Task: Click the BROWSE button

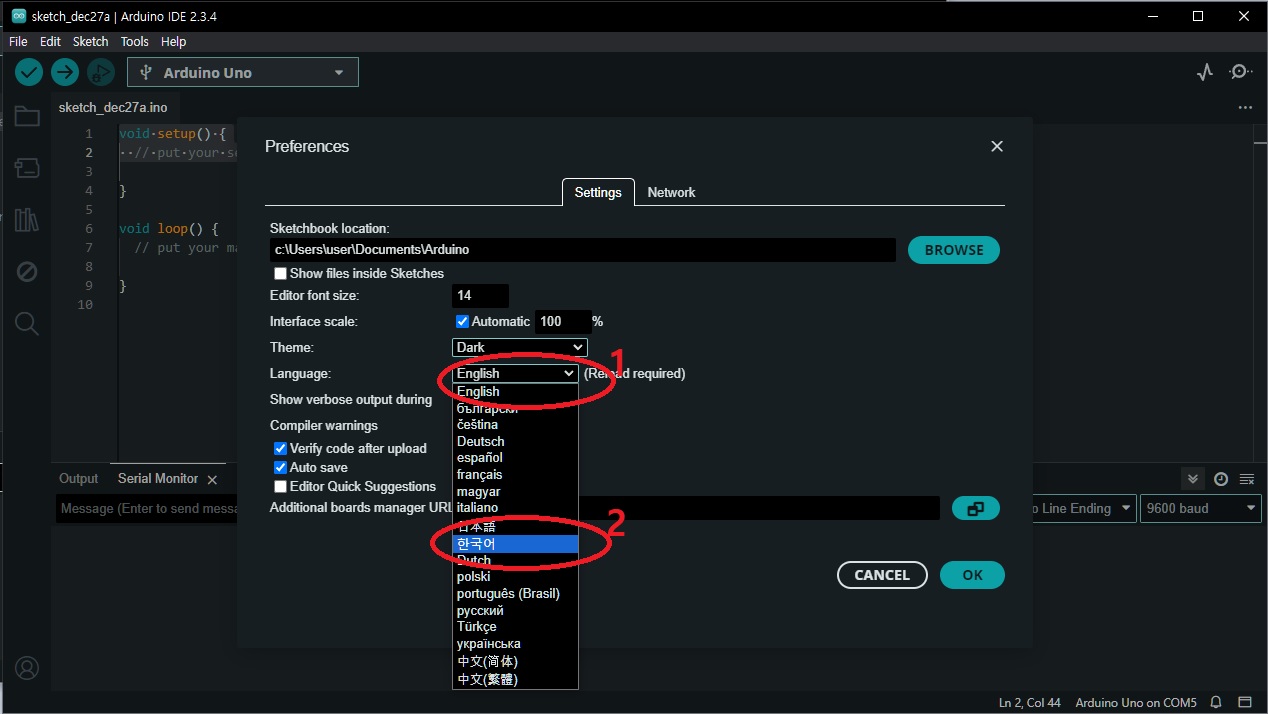Action: click(954, 250)
